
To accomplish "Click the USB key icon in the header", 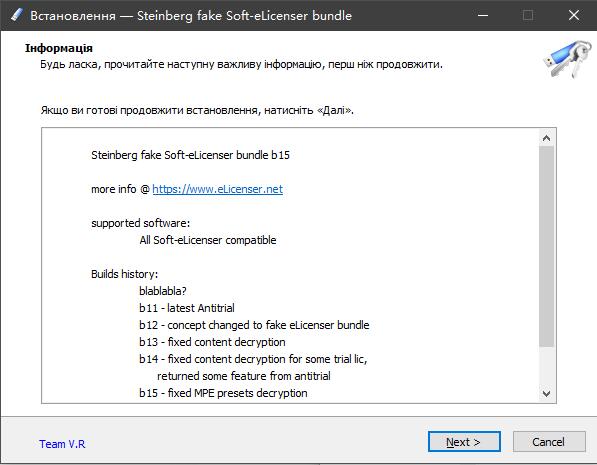I will tap(567, 59).
